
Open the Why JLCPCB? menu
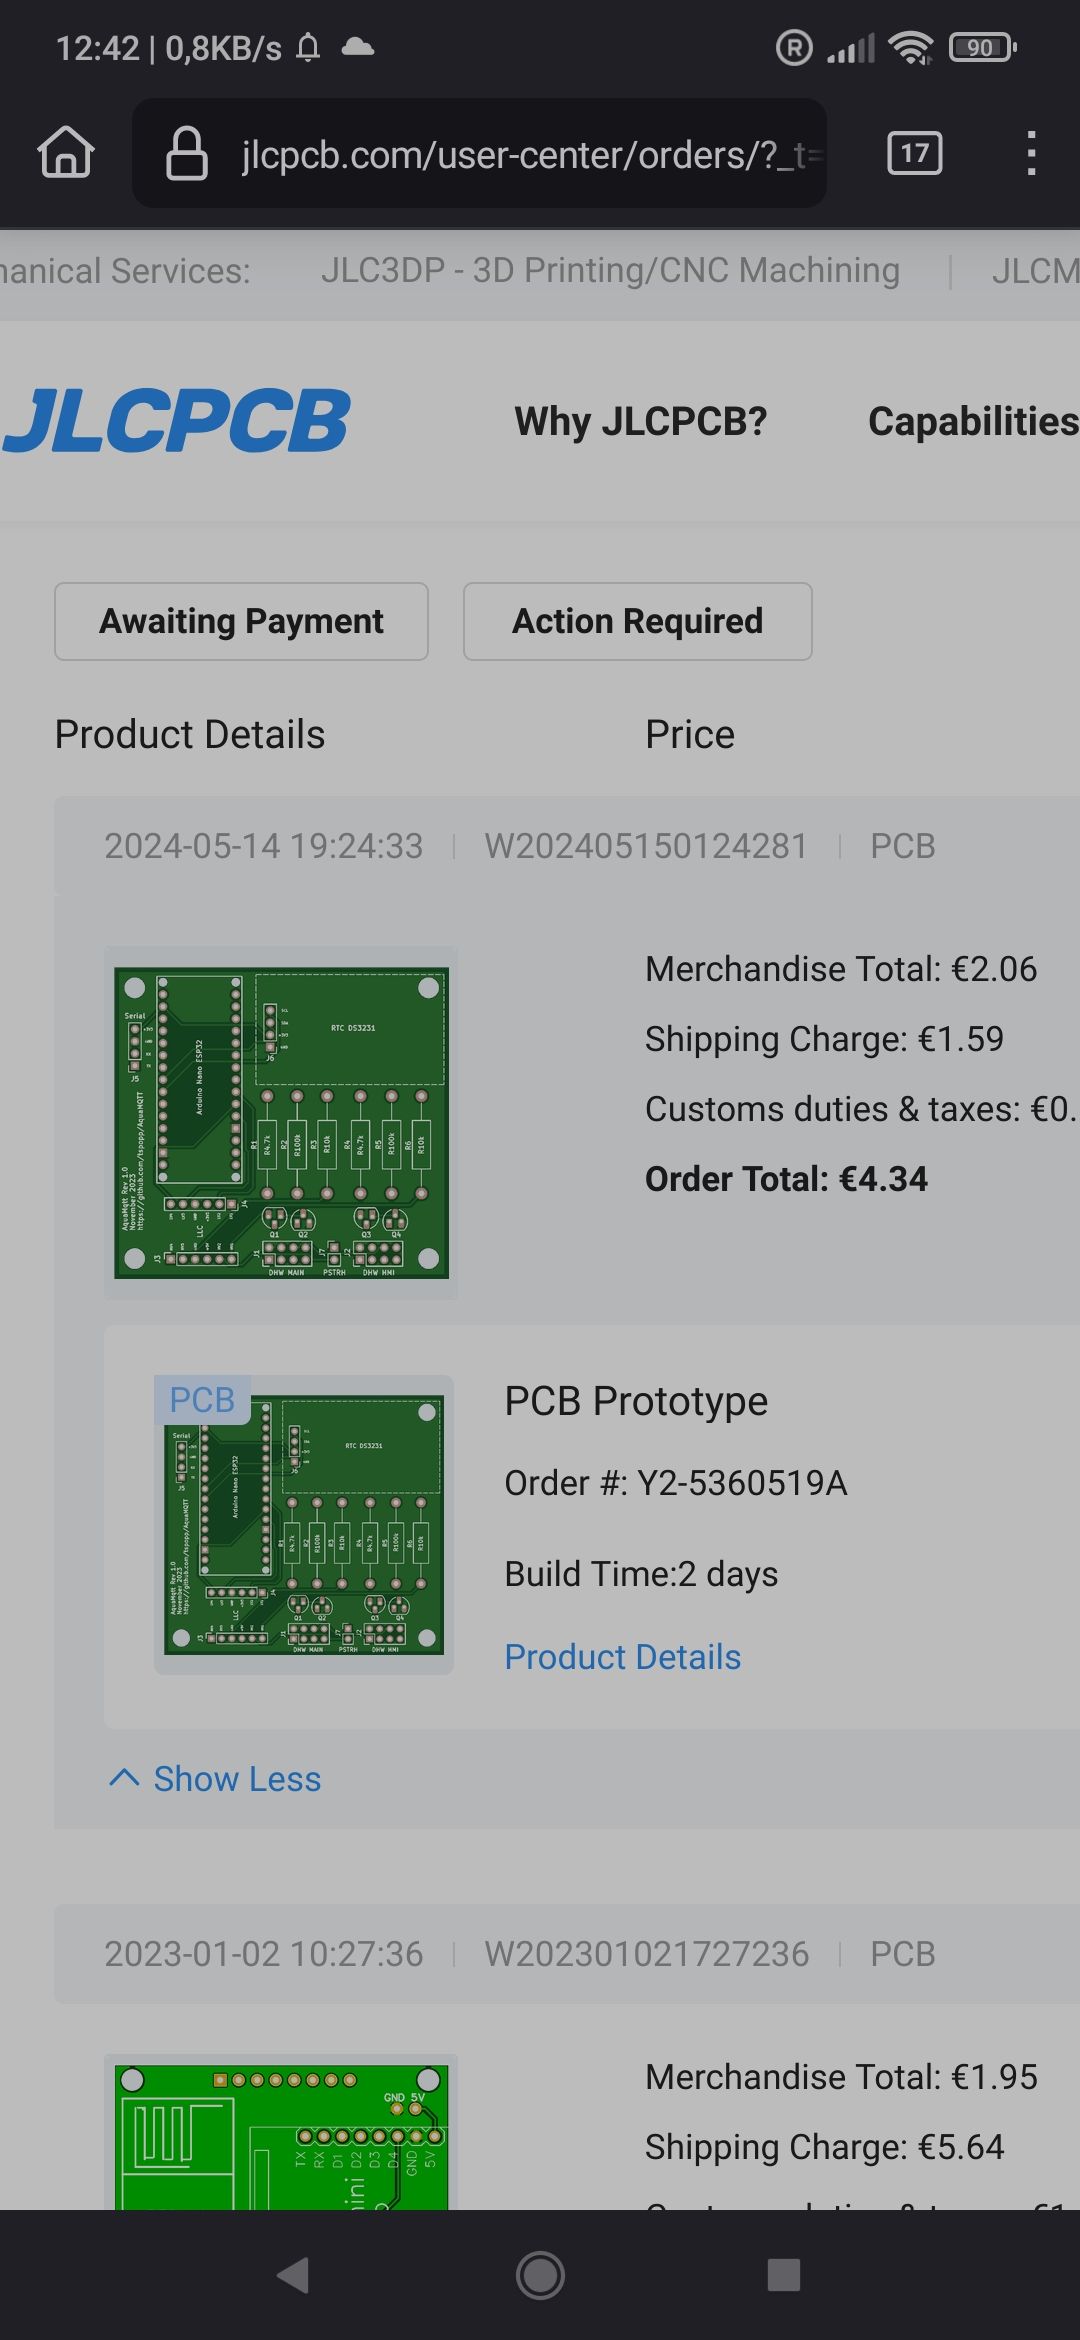point(640,421)
